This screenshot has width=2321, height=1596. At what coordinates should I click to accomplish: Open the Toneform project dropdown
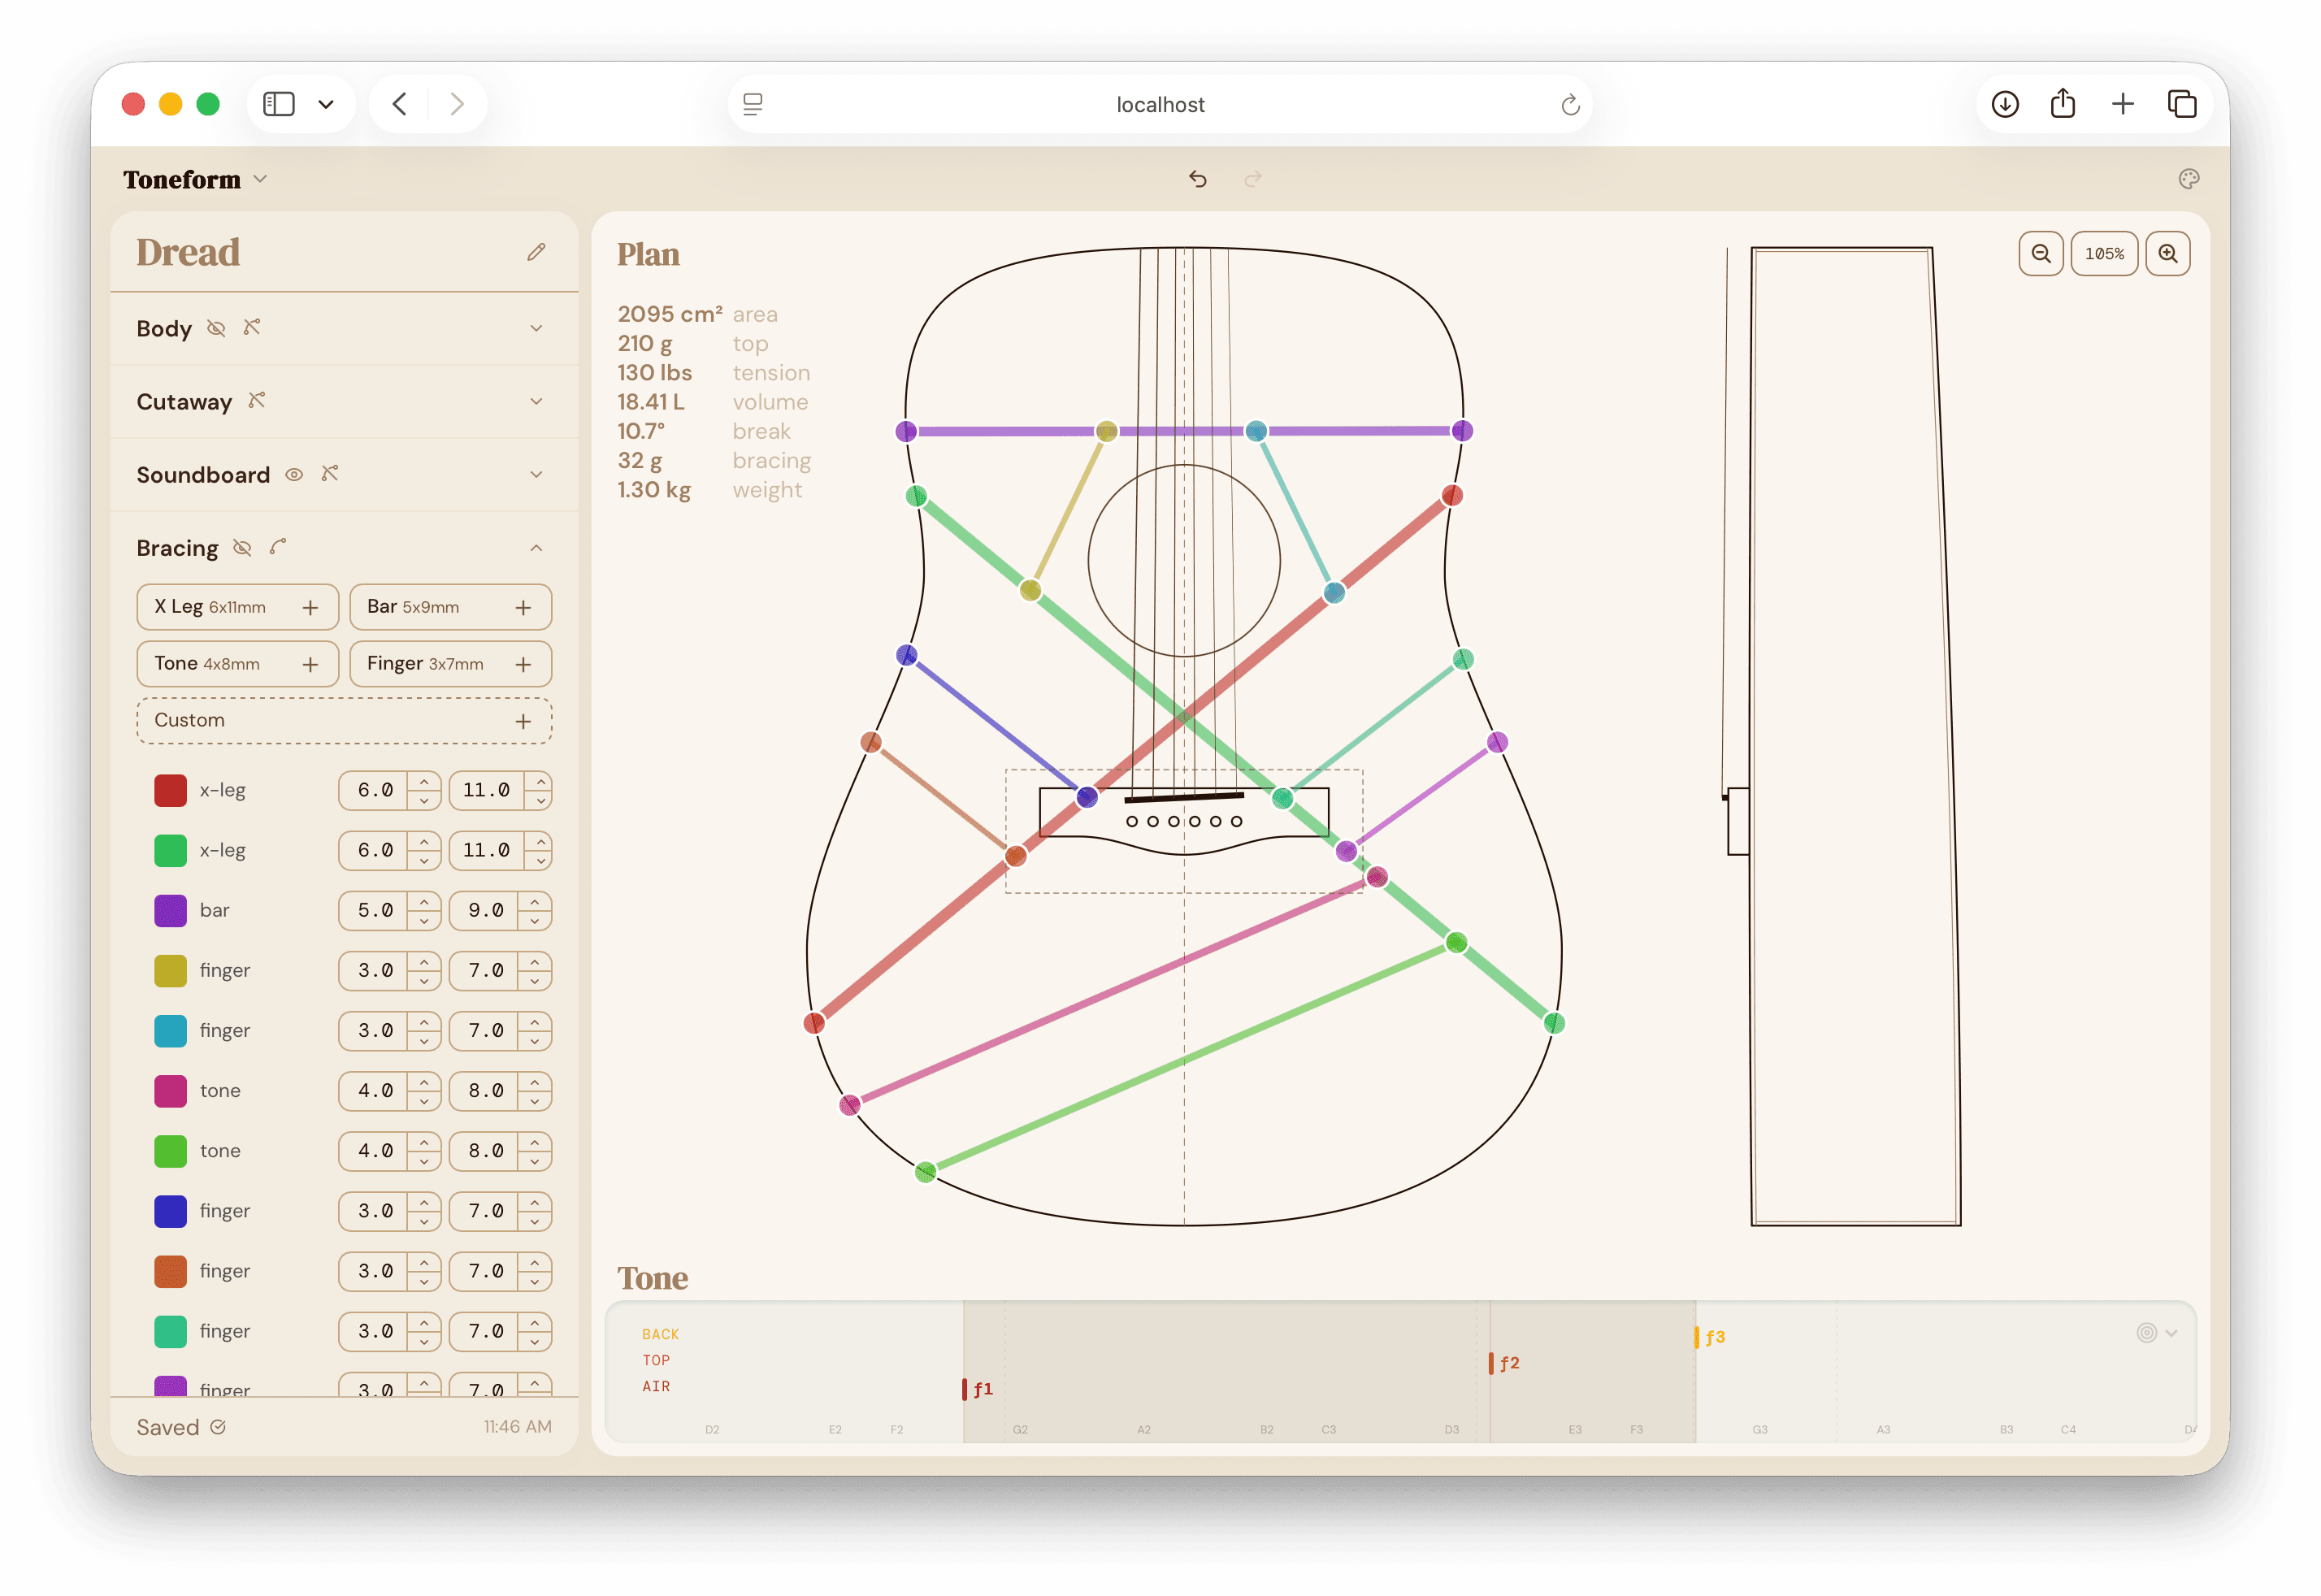pos(261,180)
